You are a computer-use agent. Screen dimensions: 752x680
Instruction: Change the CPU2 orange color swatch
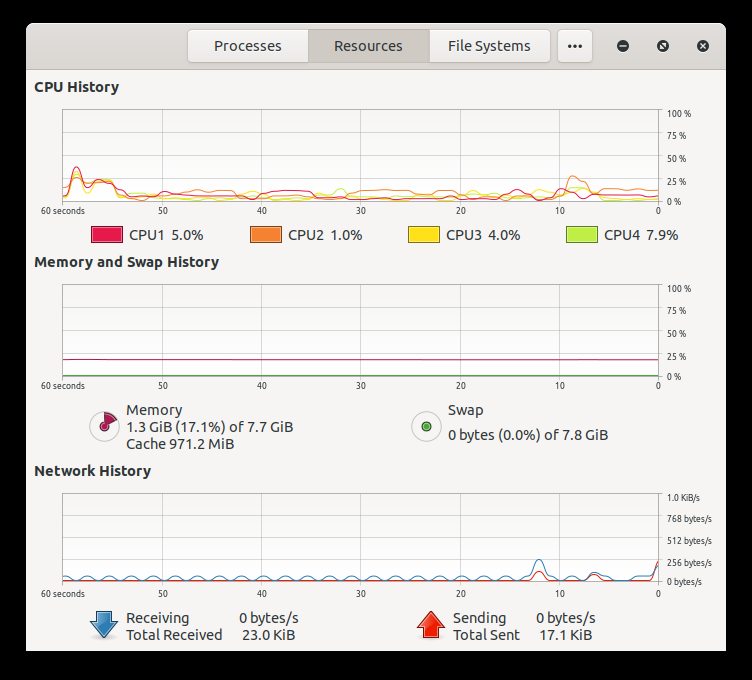(x=265, y=235)
